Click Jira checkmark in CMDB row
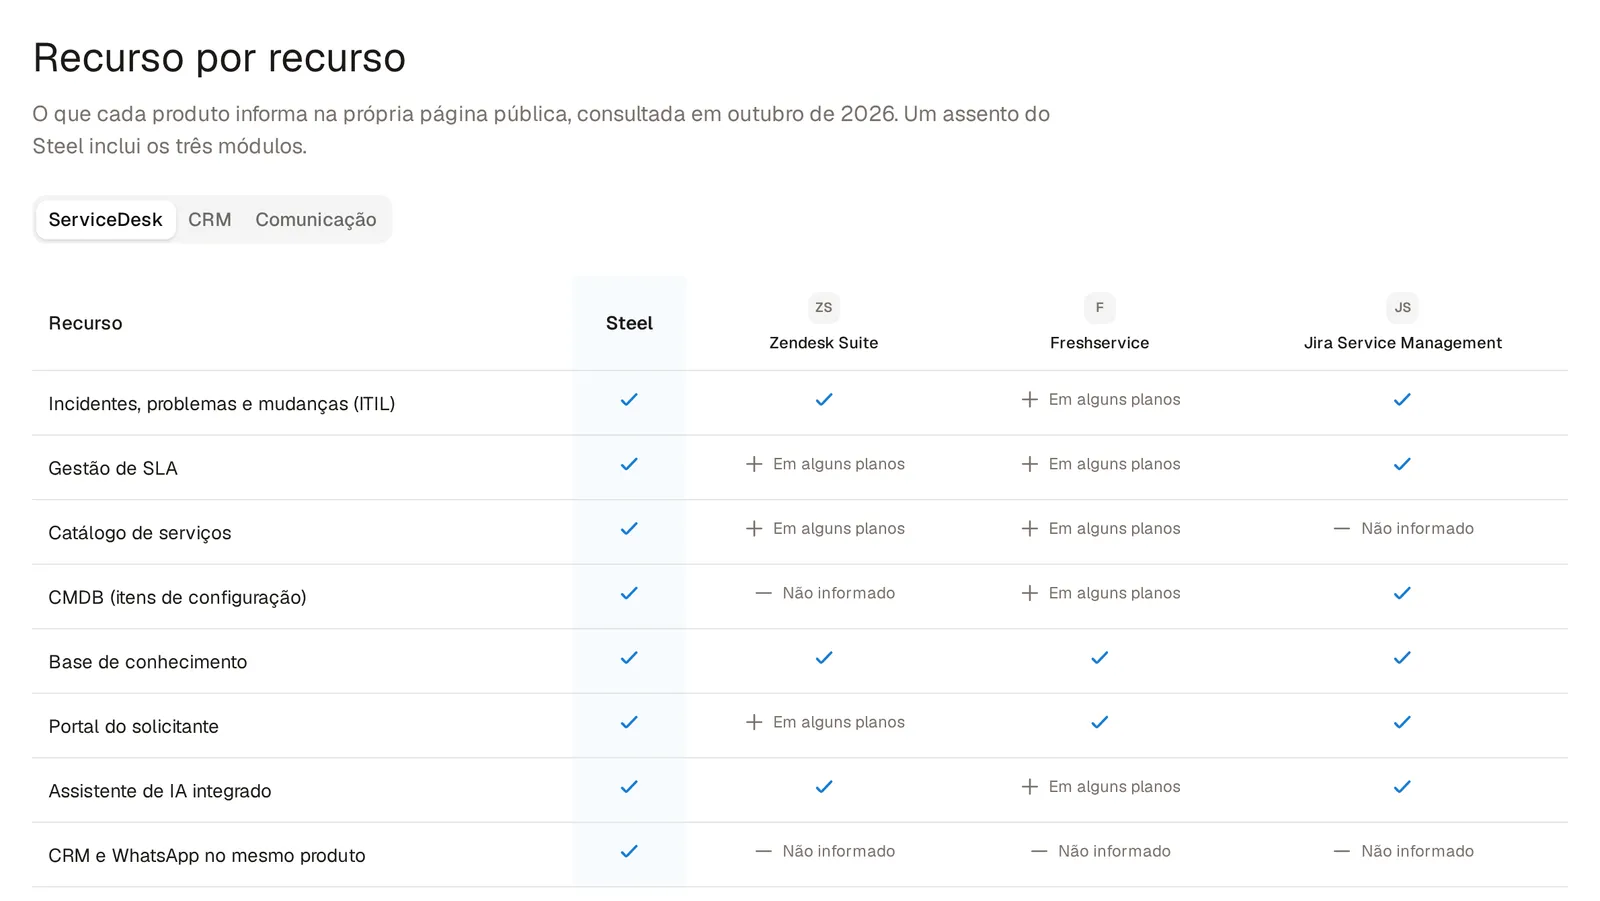1600x901 pixels. tap(1403, 593)
